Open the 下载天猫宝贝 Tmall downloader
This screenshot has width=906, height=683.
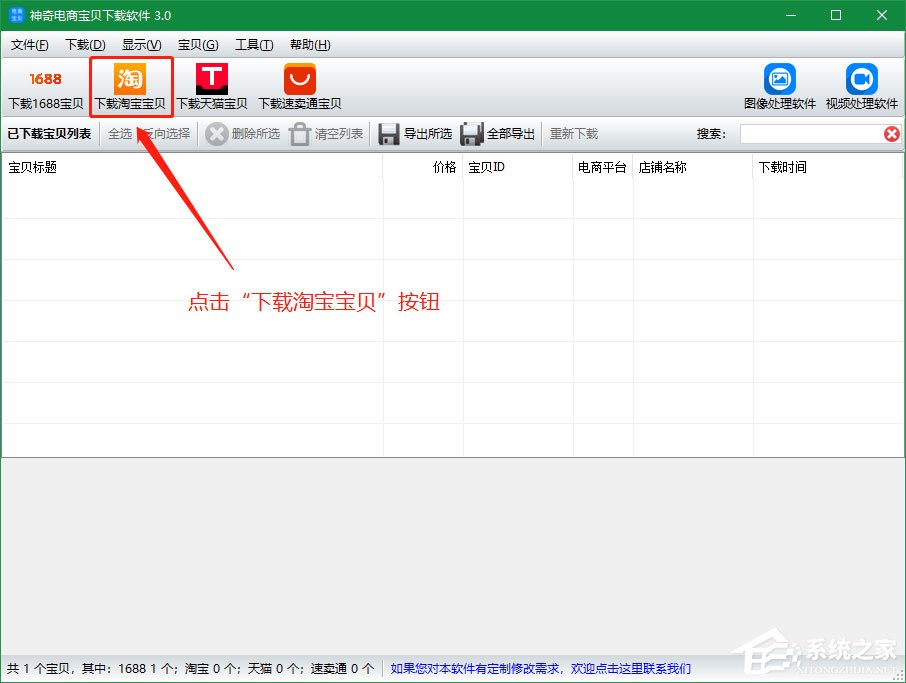(x=212, y=86)
